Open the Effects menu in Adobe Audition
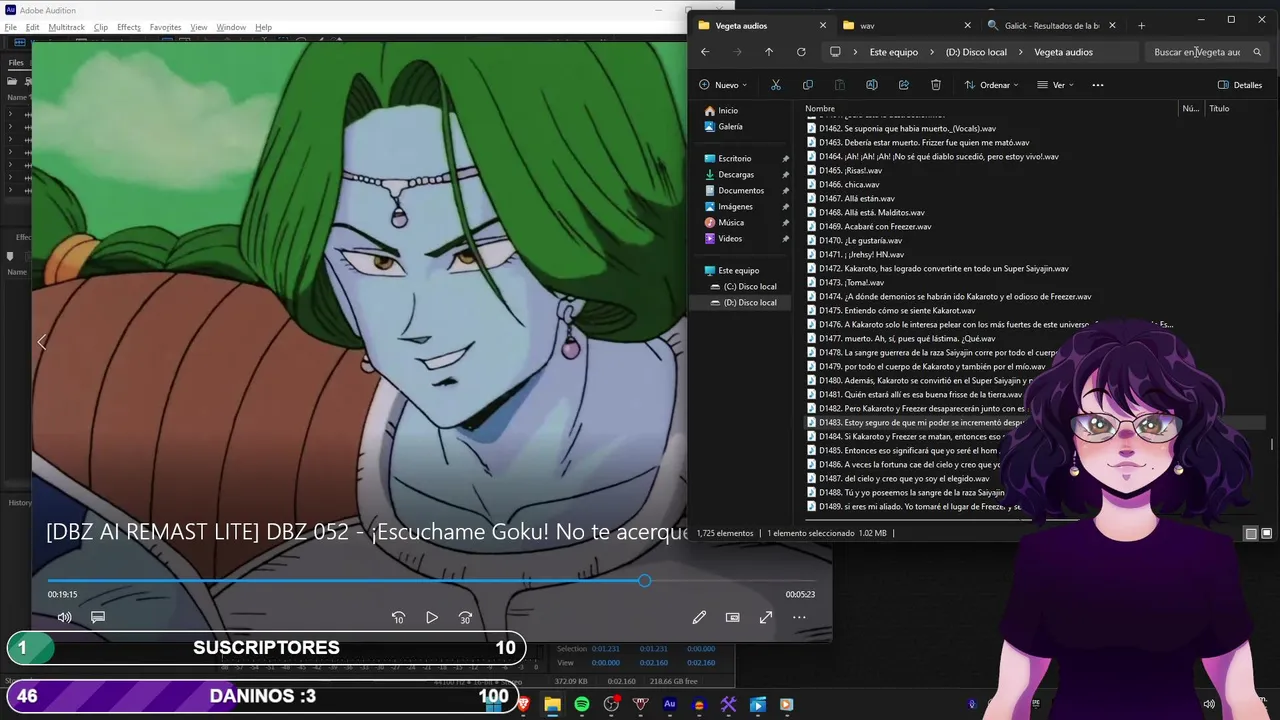1280x720 pixels. pyautogui.click(x=129, y=27)
